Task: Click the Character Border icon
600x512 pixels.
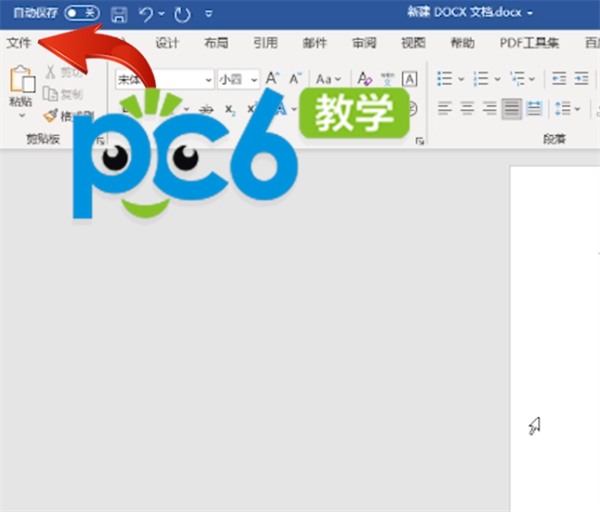Action: pos(409,79)
